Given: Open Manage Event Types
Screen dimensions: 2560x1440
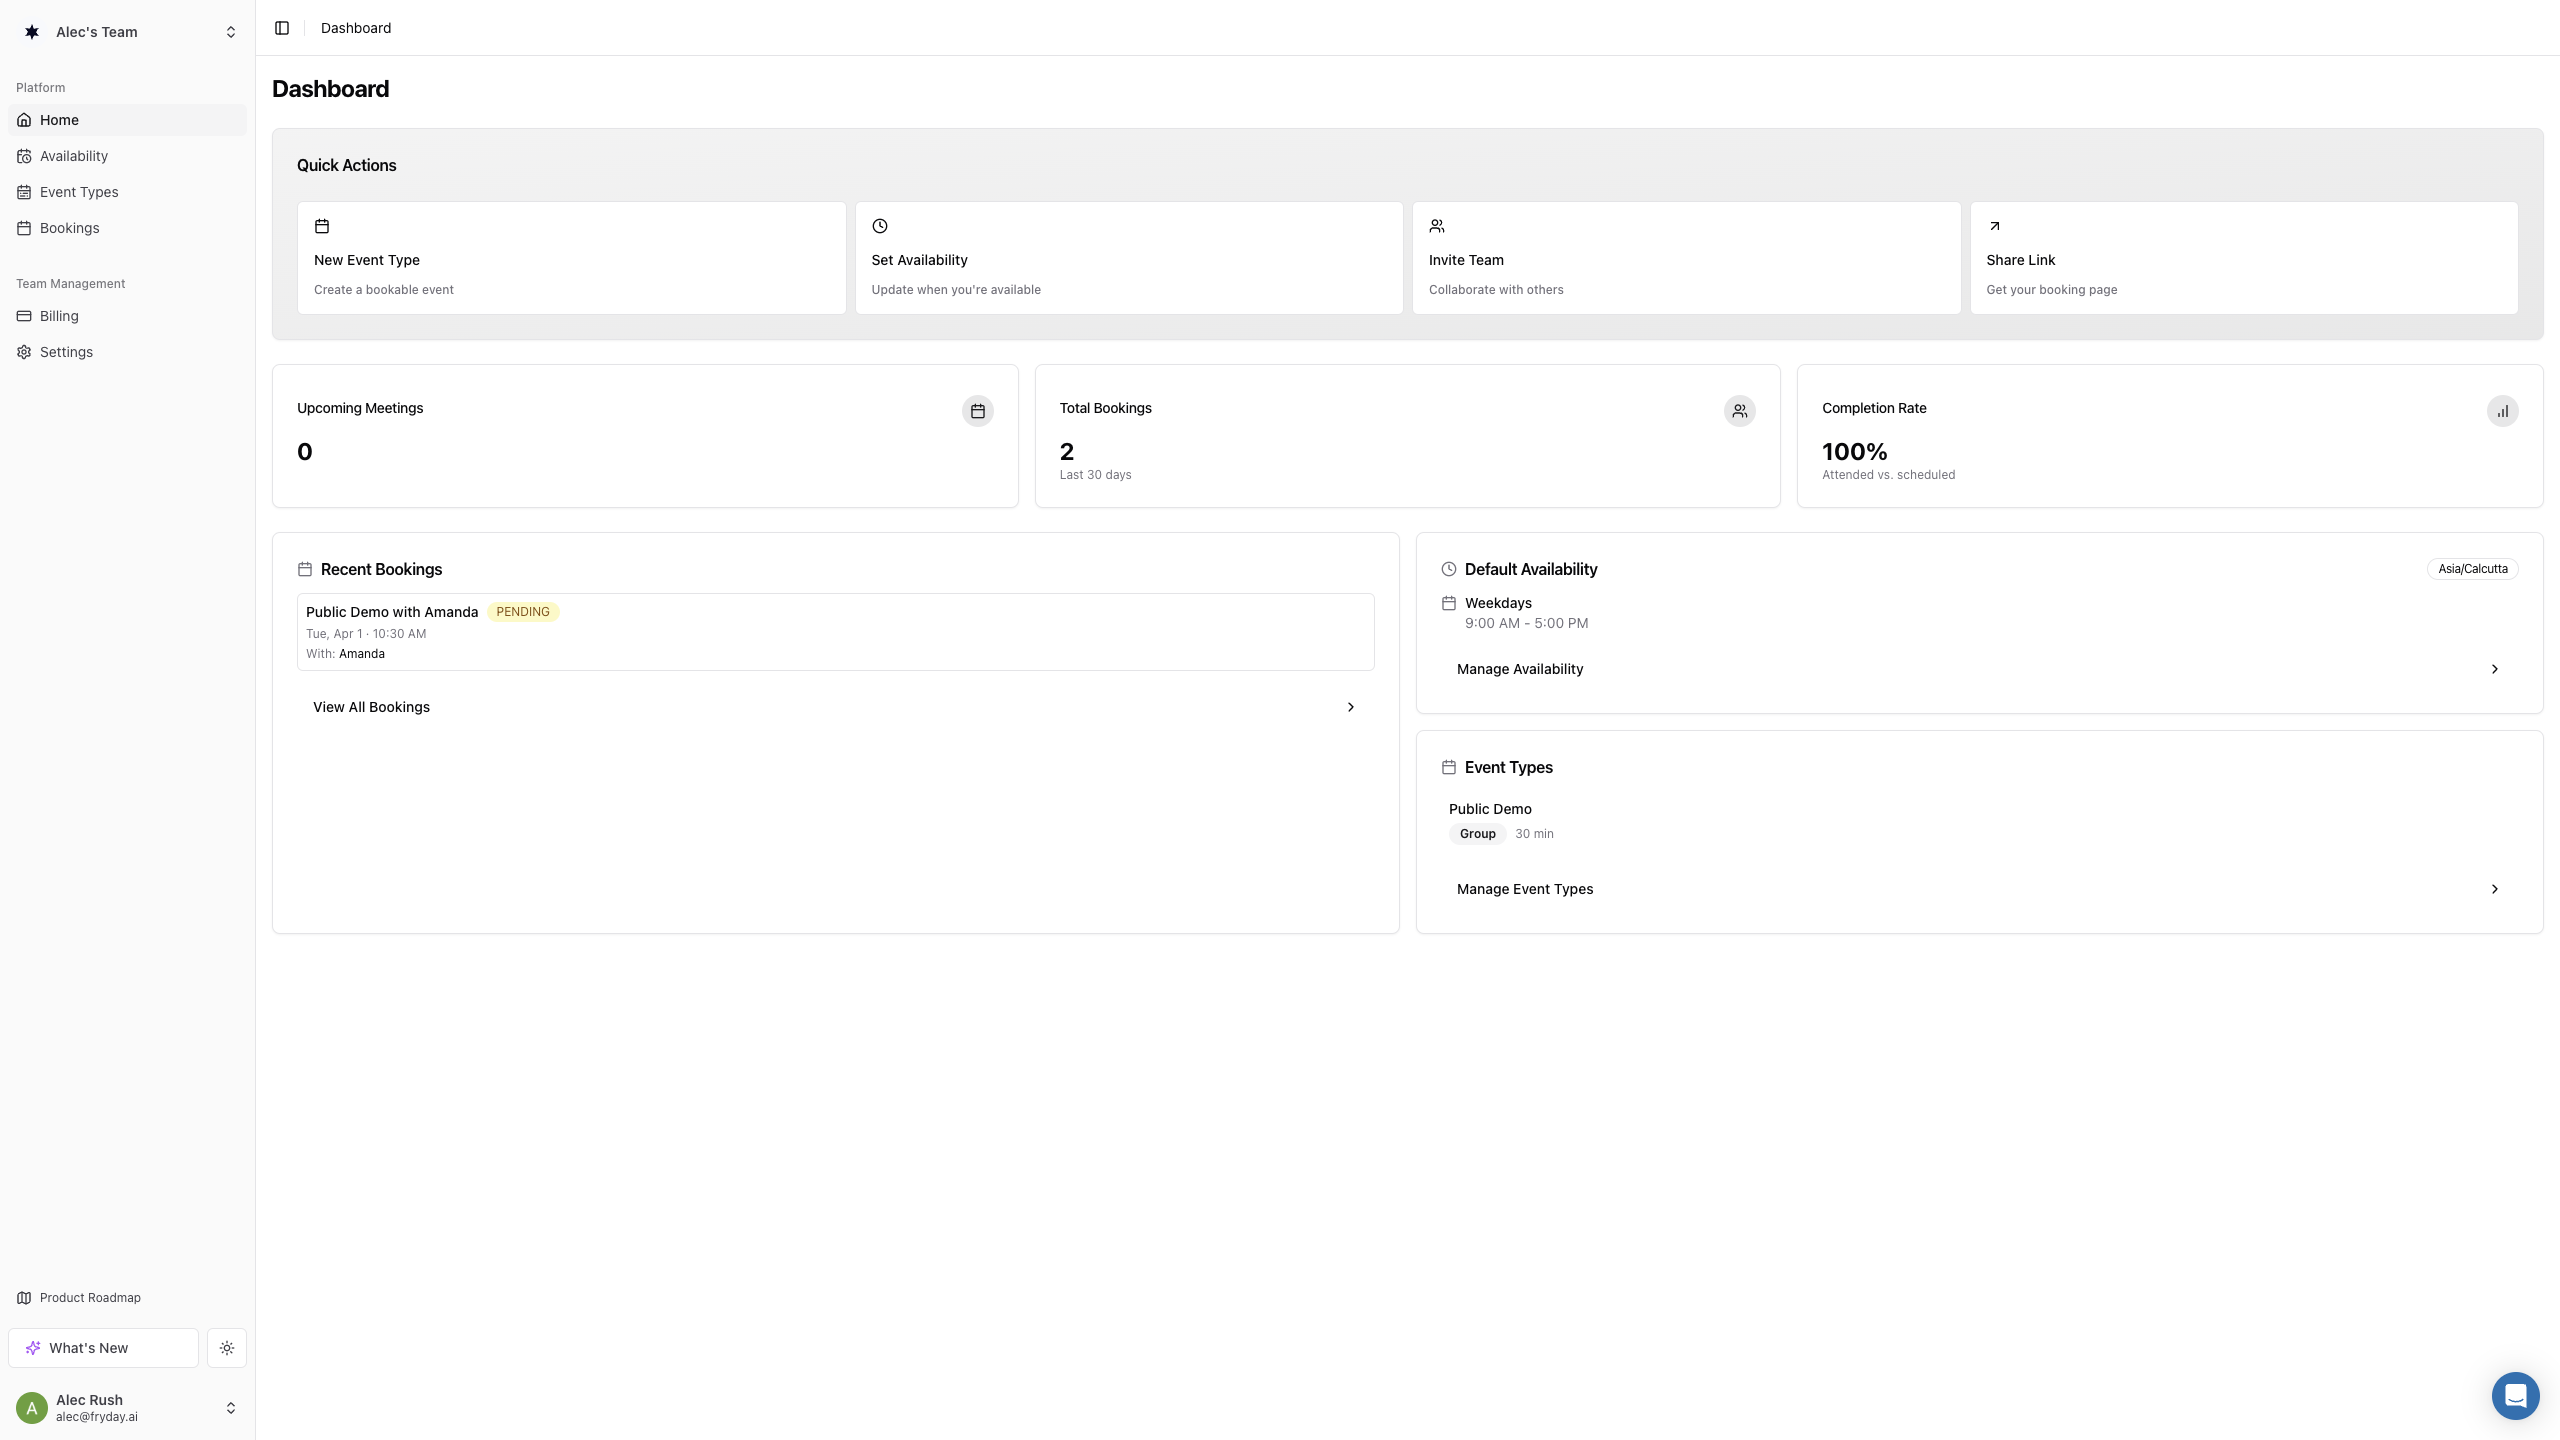Looking at the screenshot, I should coord(1525,889).
